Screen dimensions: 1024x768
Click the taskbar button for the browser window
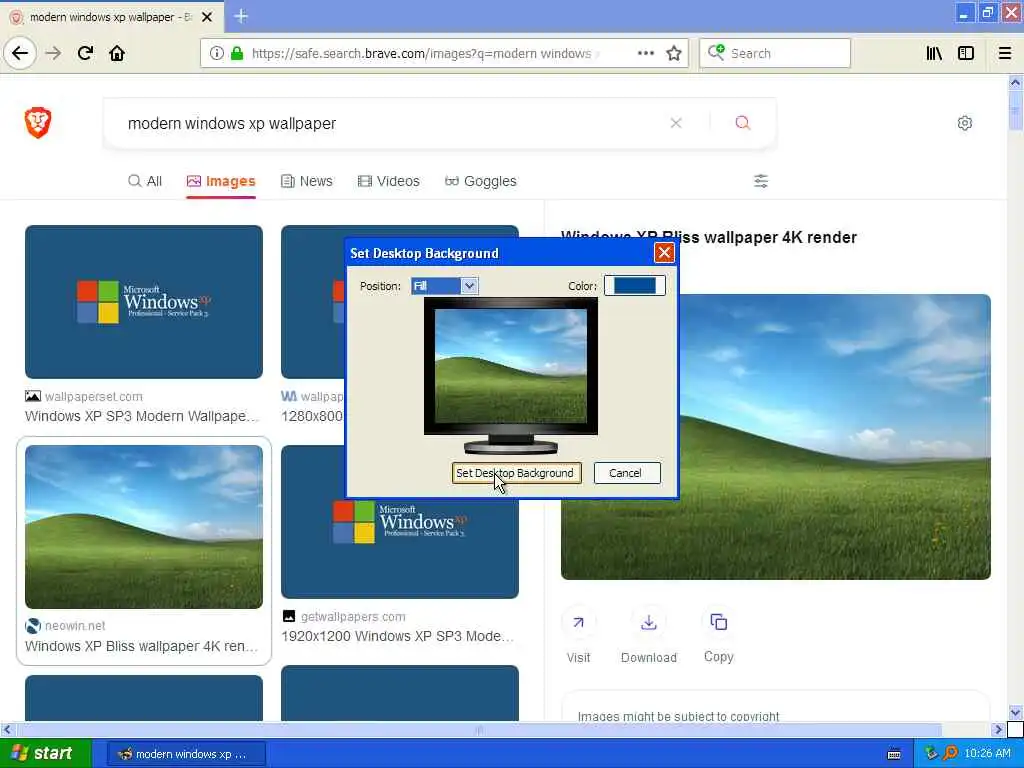point(186,754)
